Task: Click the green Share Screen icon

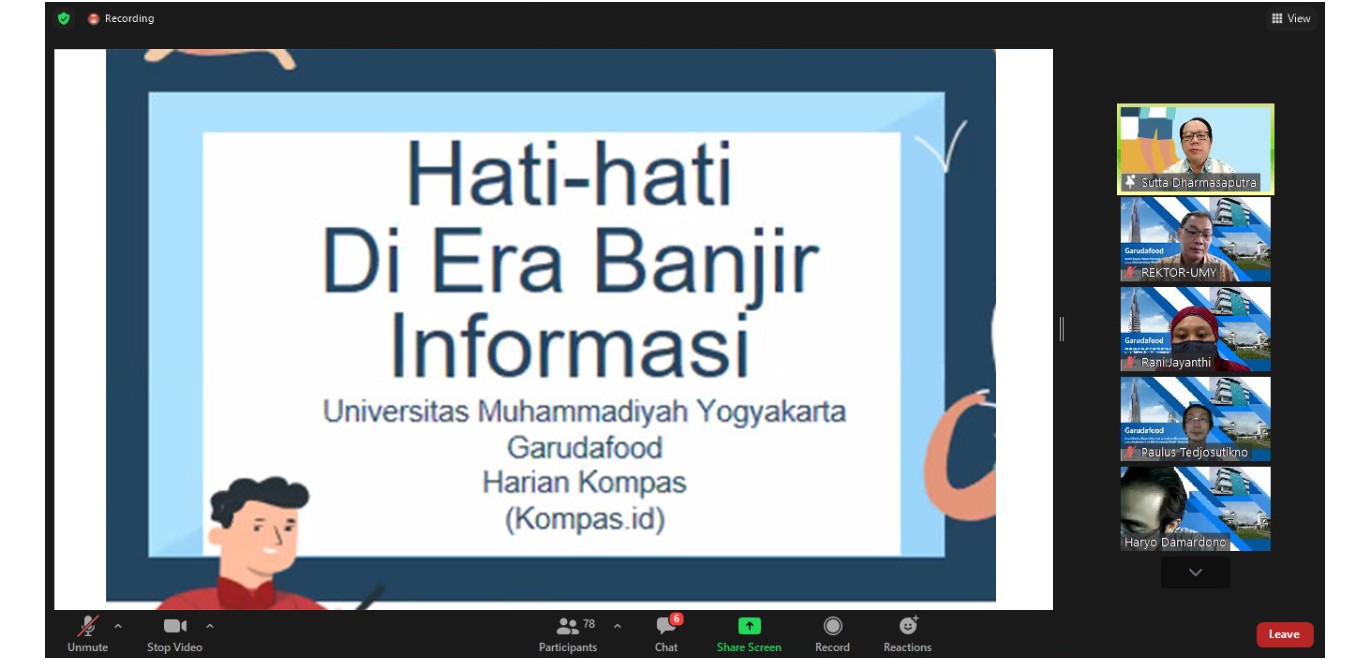Action: [749, 626]
